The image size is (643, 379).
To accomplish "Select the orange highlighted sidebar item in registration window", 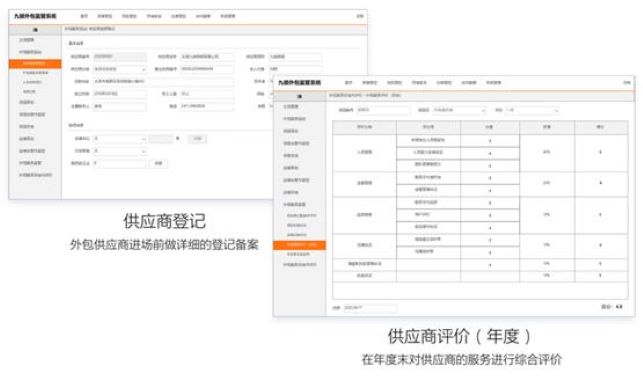I will point(35,64).
